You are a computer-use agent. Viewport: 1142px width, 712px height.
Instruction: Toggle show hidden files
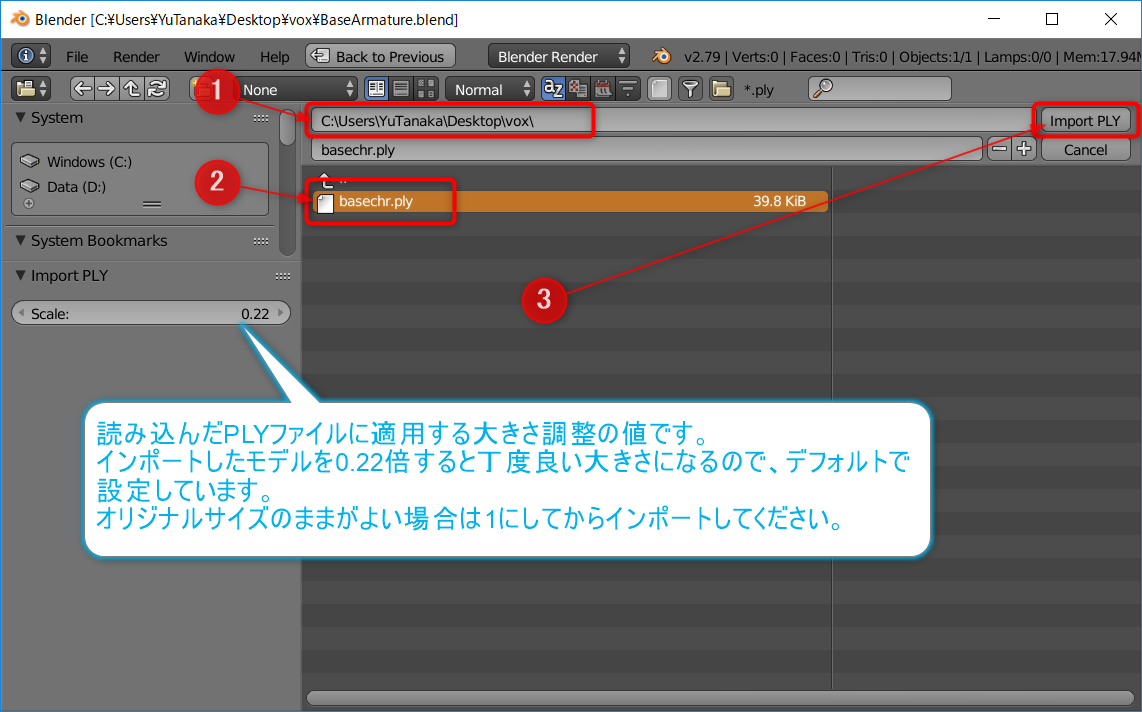pos(658,89)
